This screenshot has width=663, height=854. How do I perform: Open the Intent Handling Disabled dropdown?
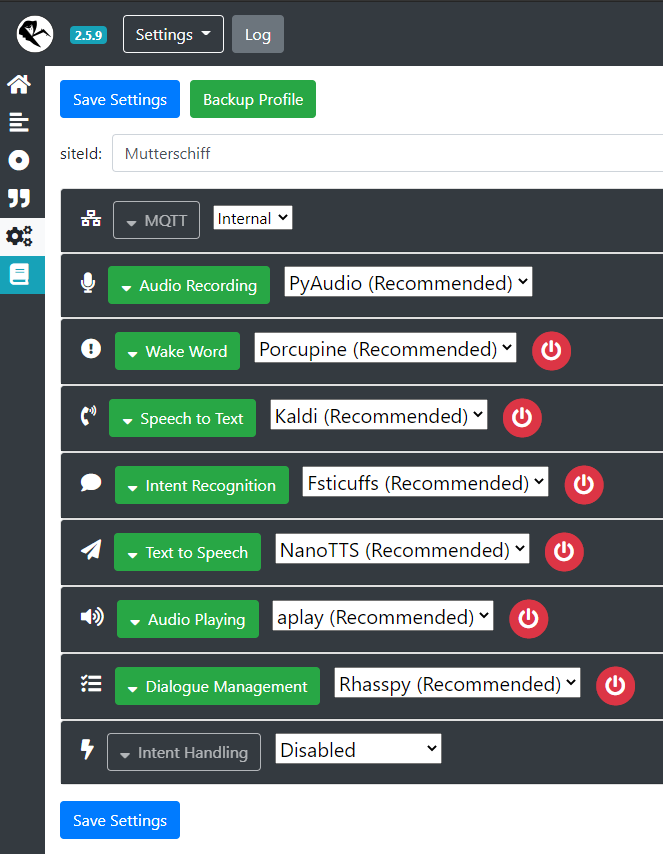click(x=358, y=749)
